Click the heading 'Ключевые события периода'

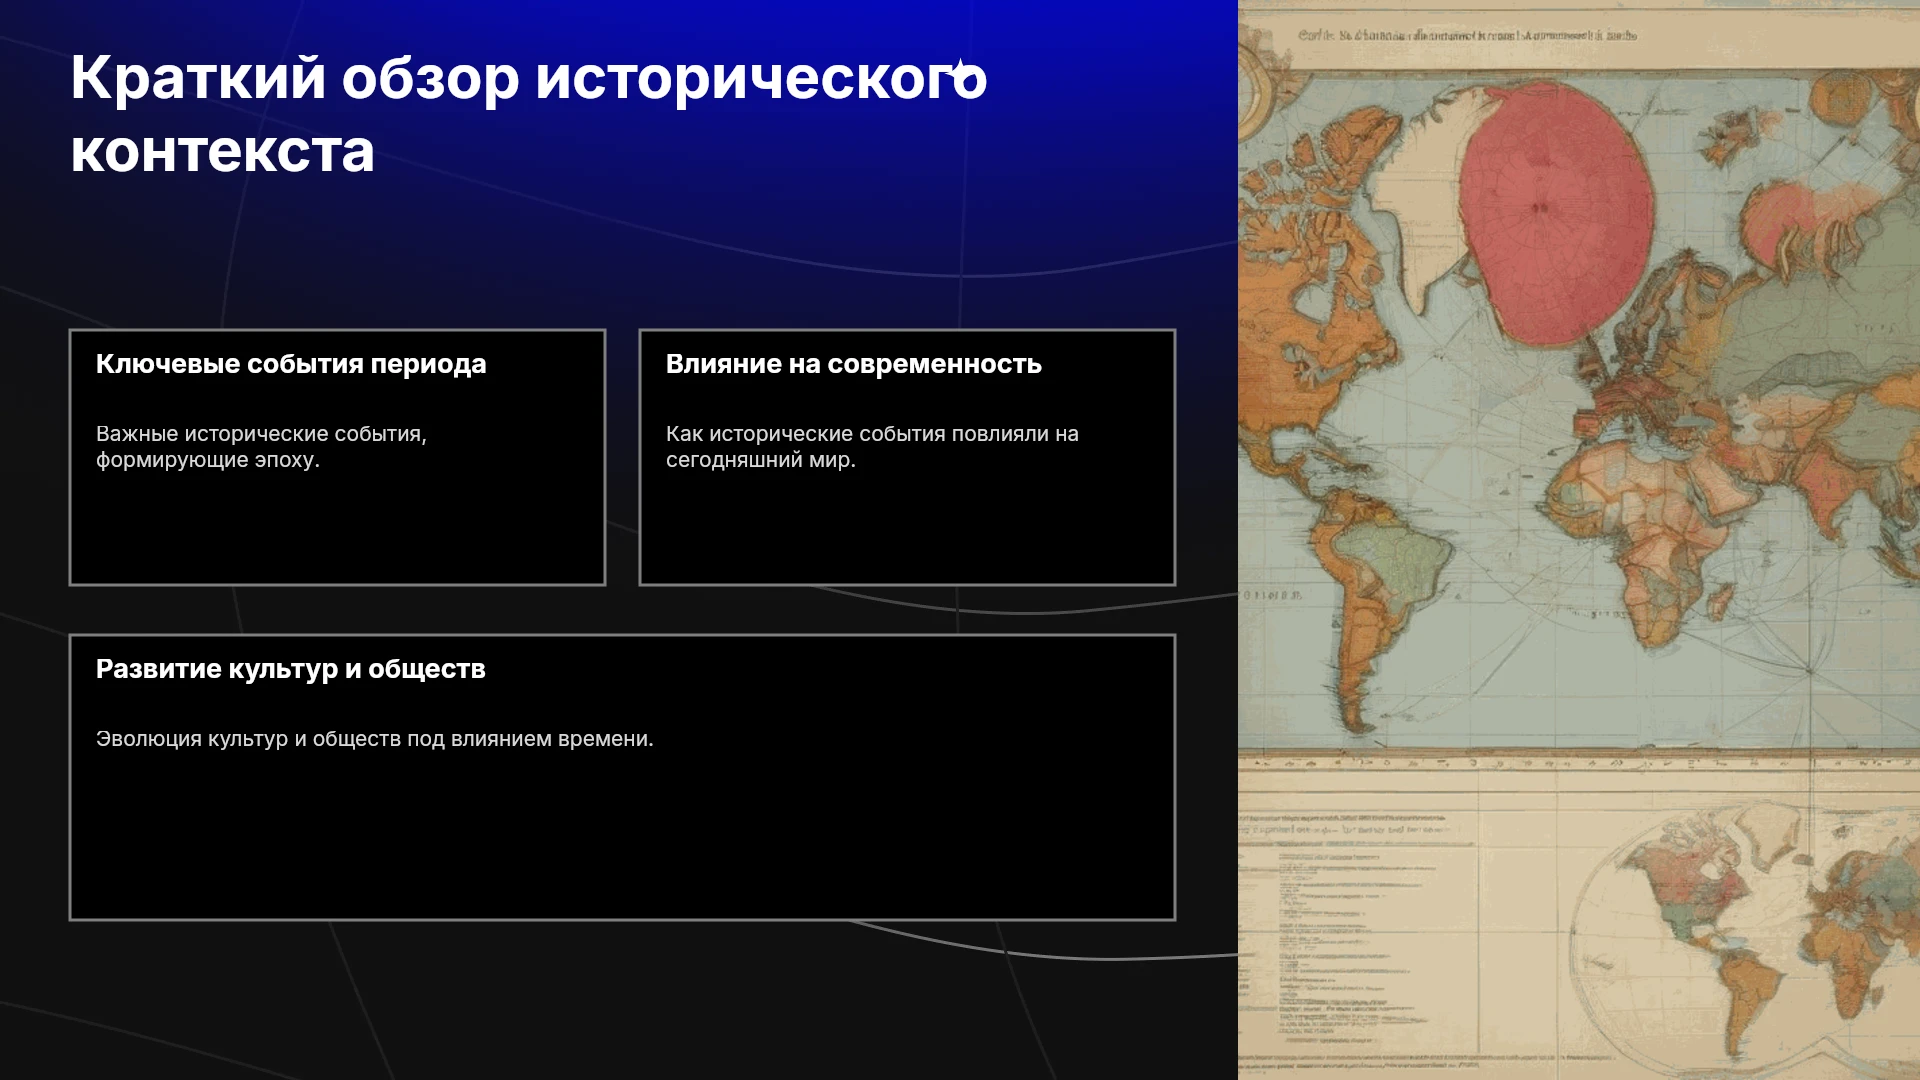pyautogui.click(x=291, y=364)
